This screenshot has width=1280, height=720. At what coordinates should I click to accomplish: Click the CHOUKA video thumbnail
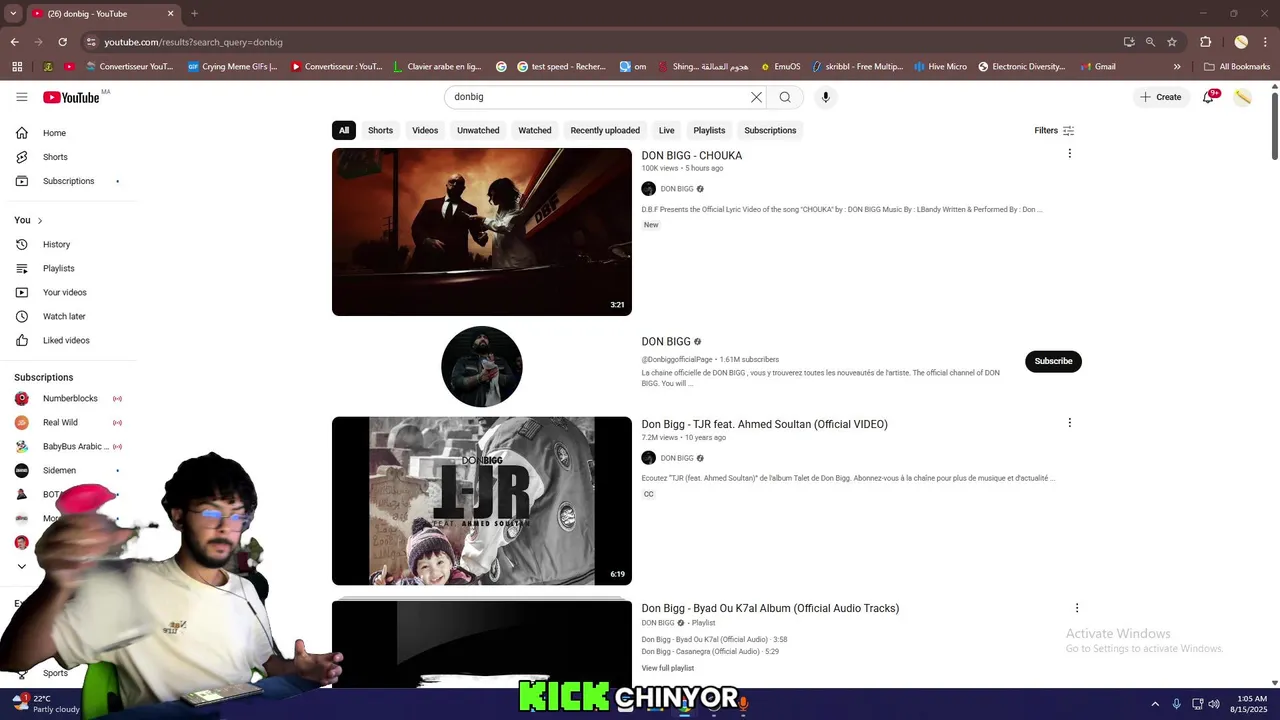[x=482, y=232]
